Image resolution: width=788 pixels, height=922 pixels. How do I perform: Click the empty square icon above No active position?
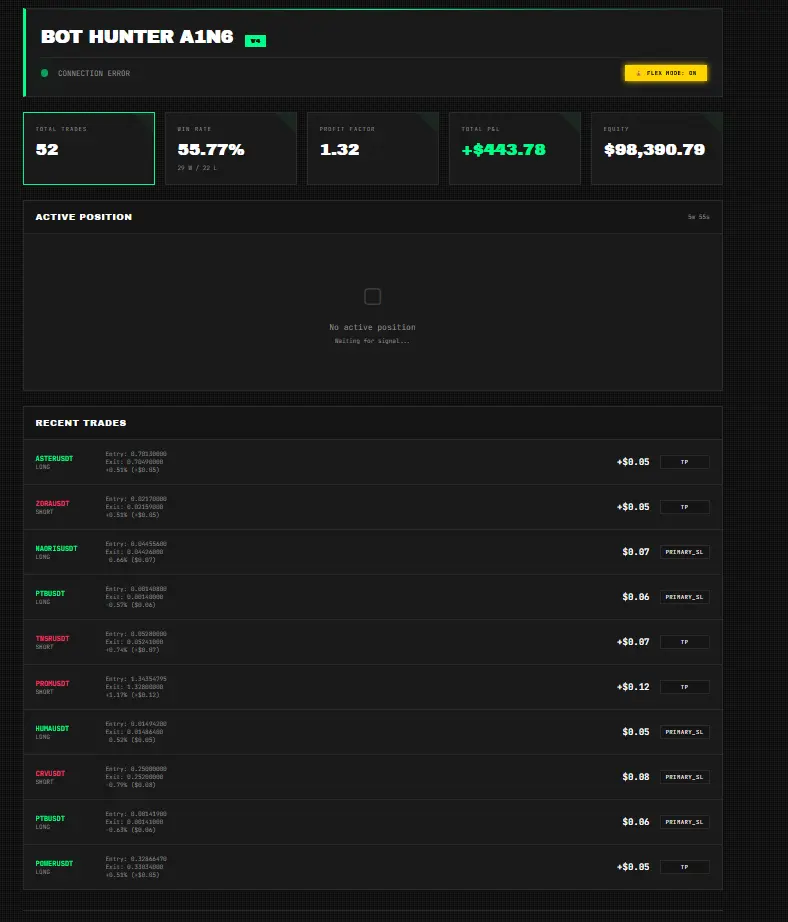click(x=372, y=296)
